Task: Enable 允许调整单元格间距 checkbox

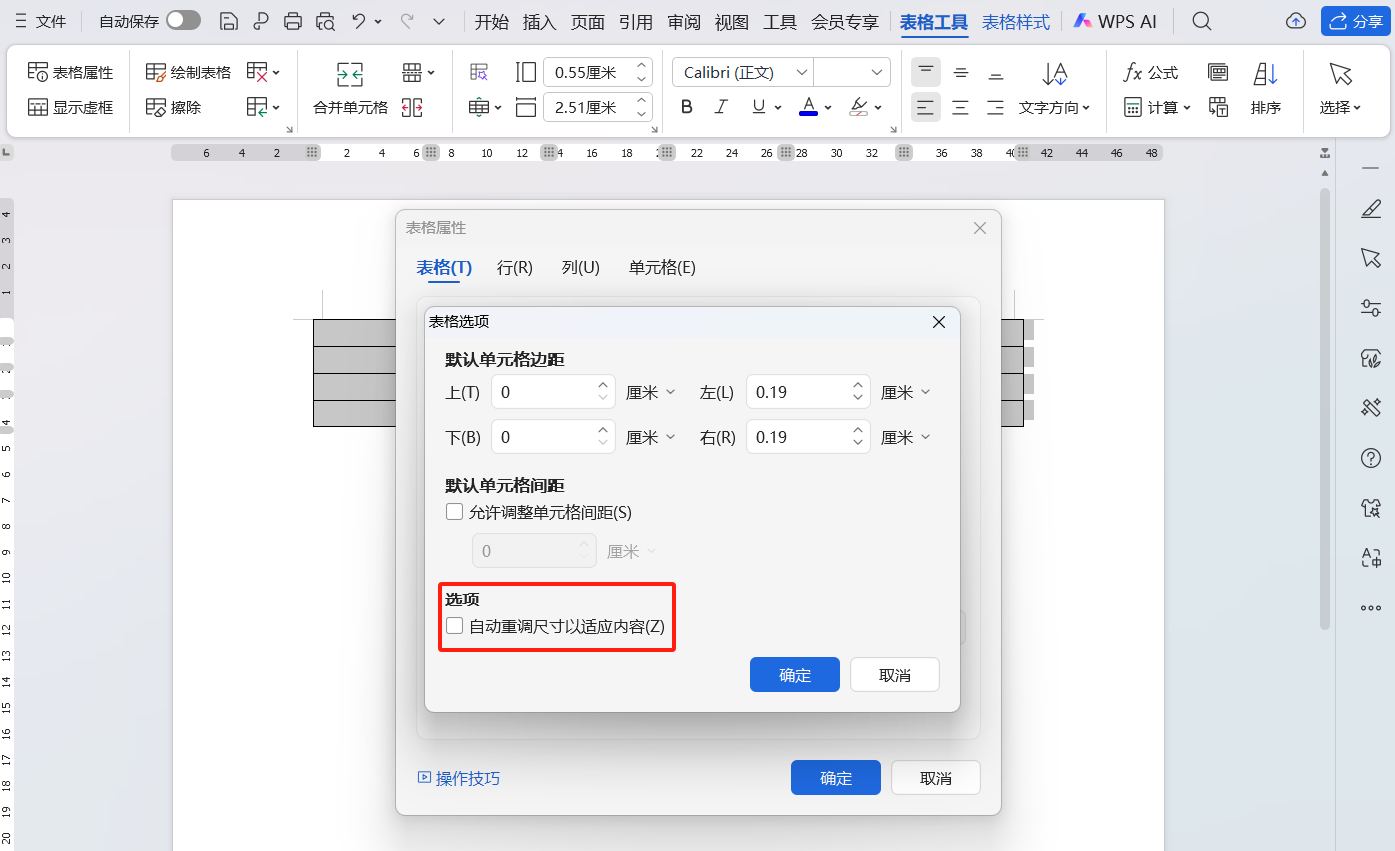Action: pos(455,511)
